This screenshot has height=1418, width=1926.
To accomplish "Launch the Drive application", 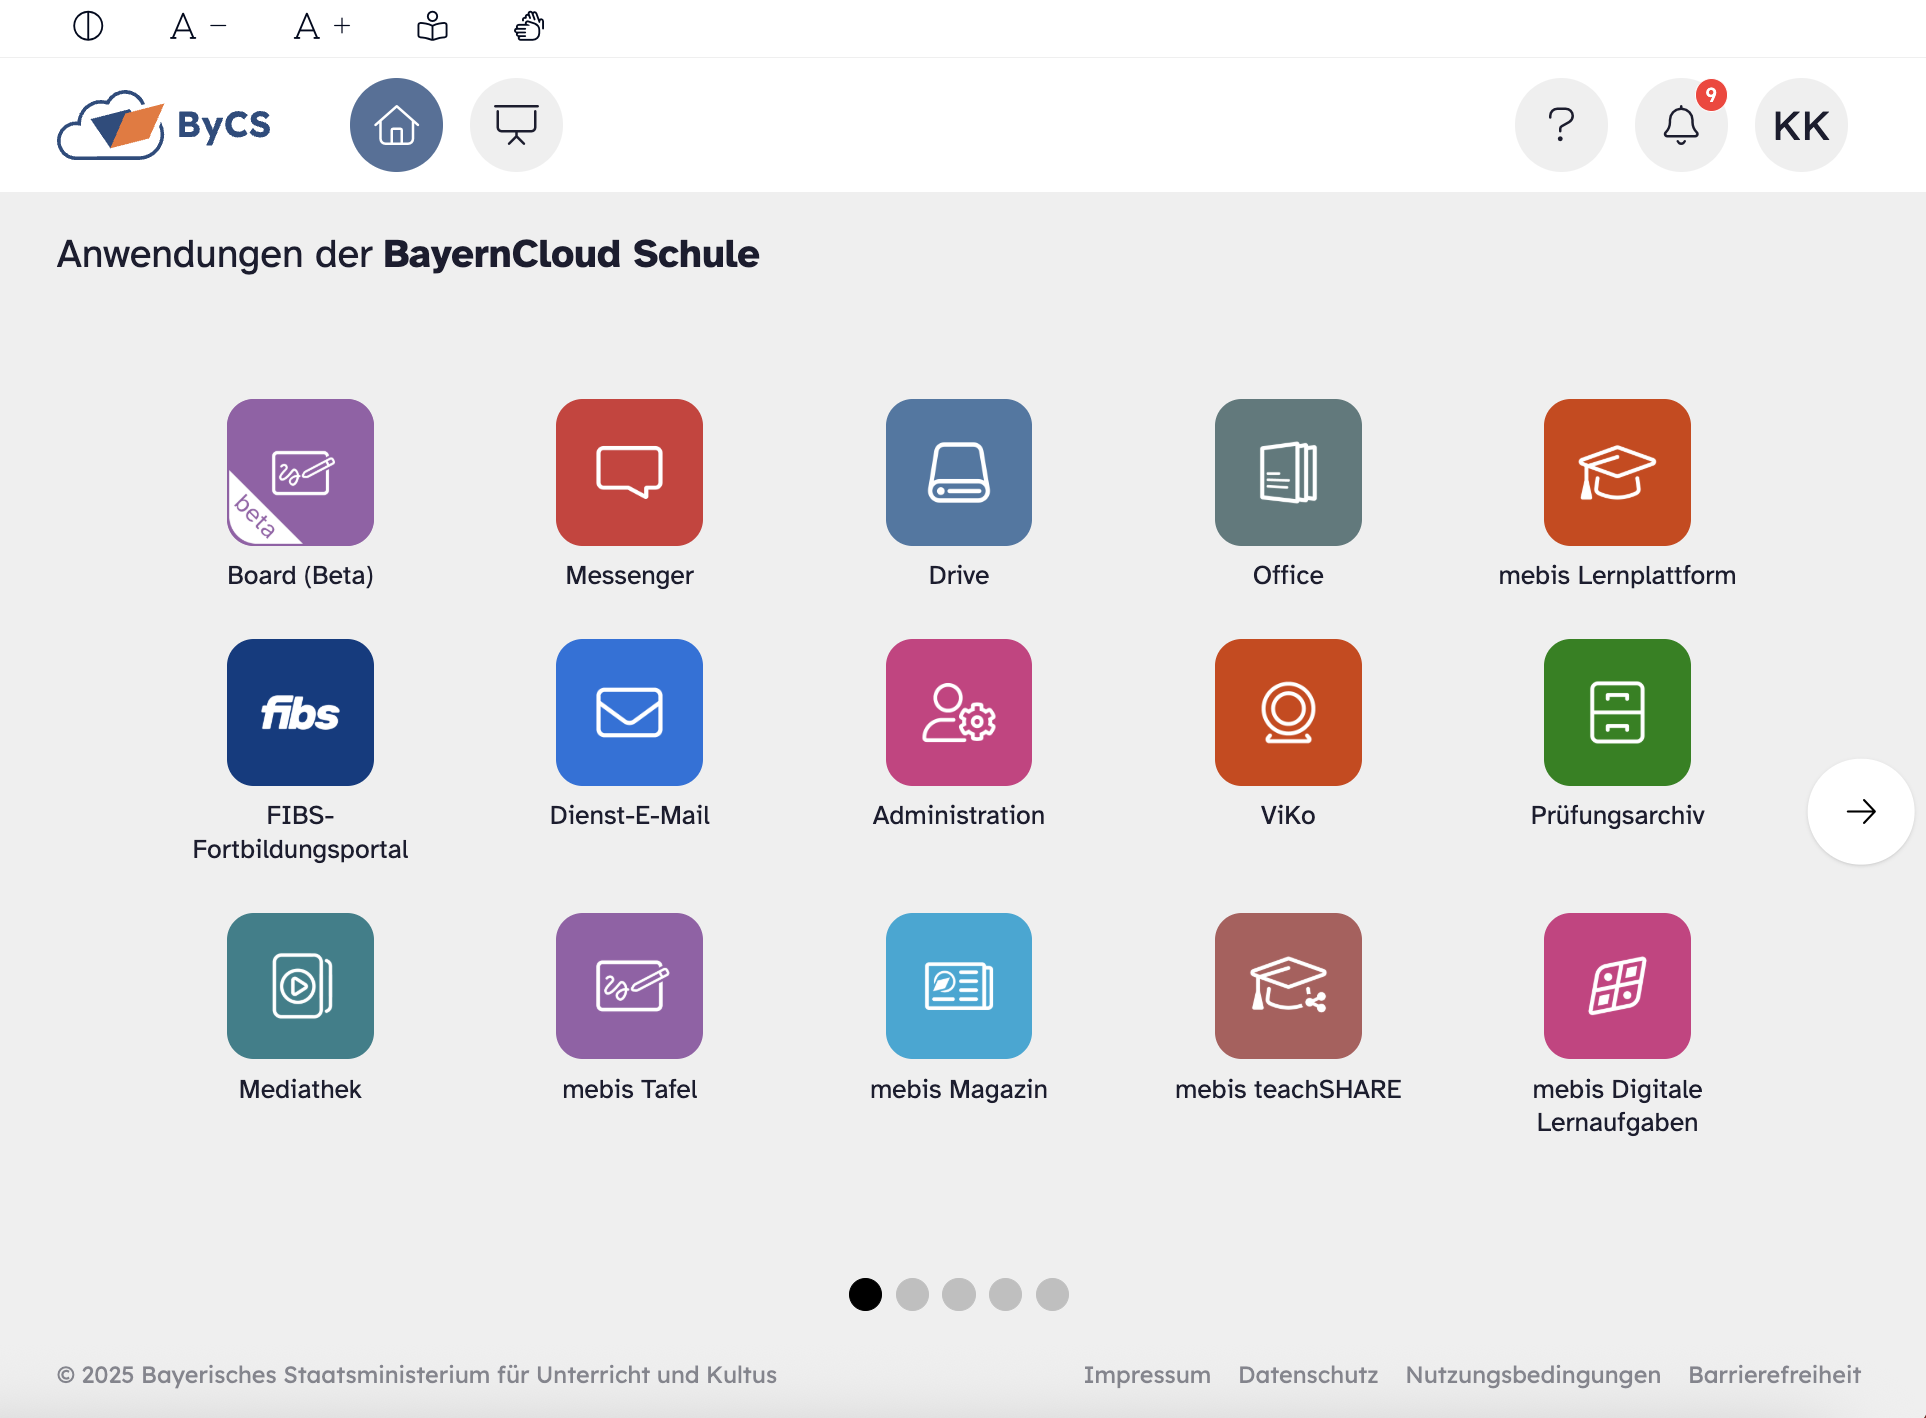I will [958, 472].
